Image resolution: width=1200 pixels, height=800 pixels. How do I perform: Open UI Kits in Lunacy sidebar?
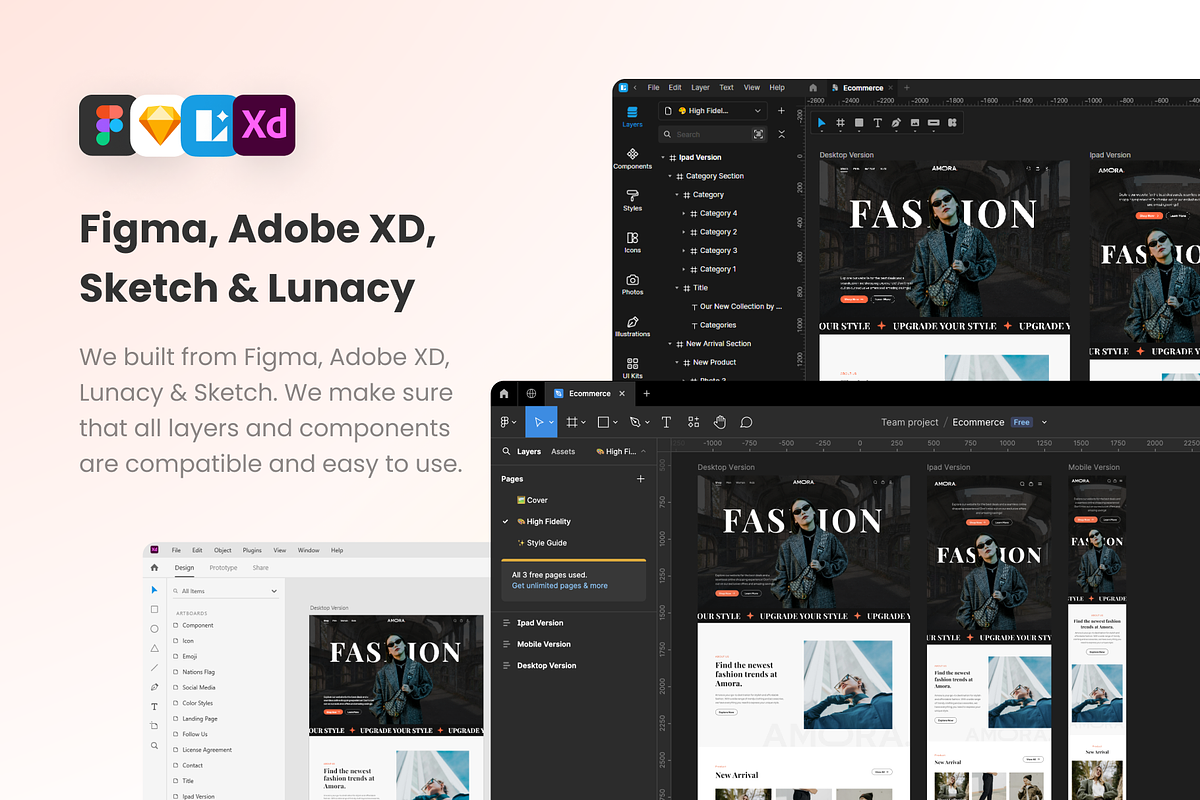632,367
